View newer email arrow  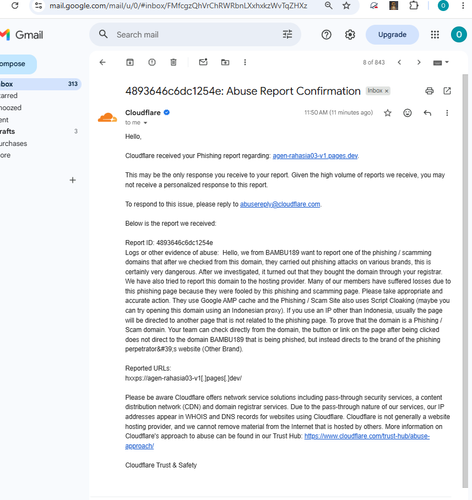(x=399, y=62)
